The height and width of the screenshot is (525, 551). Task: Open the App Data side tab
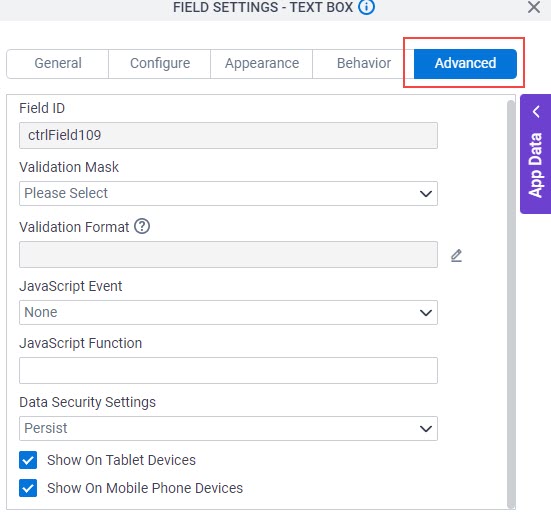tap(536, 165)
